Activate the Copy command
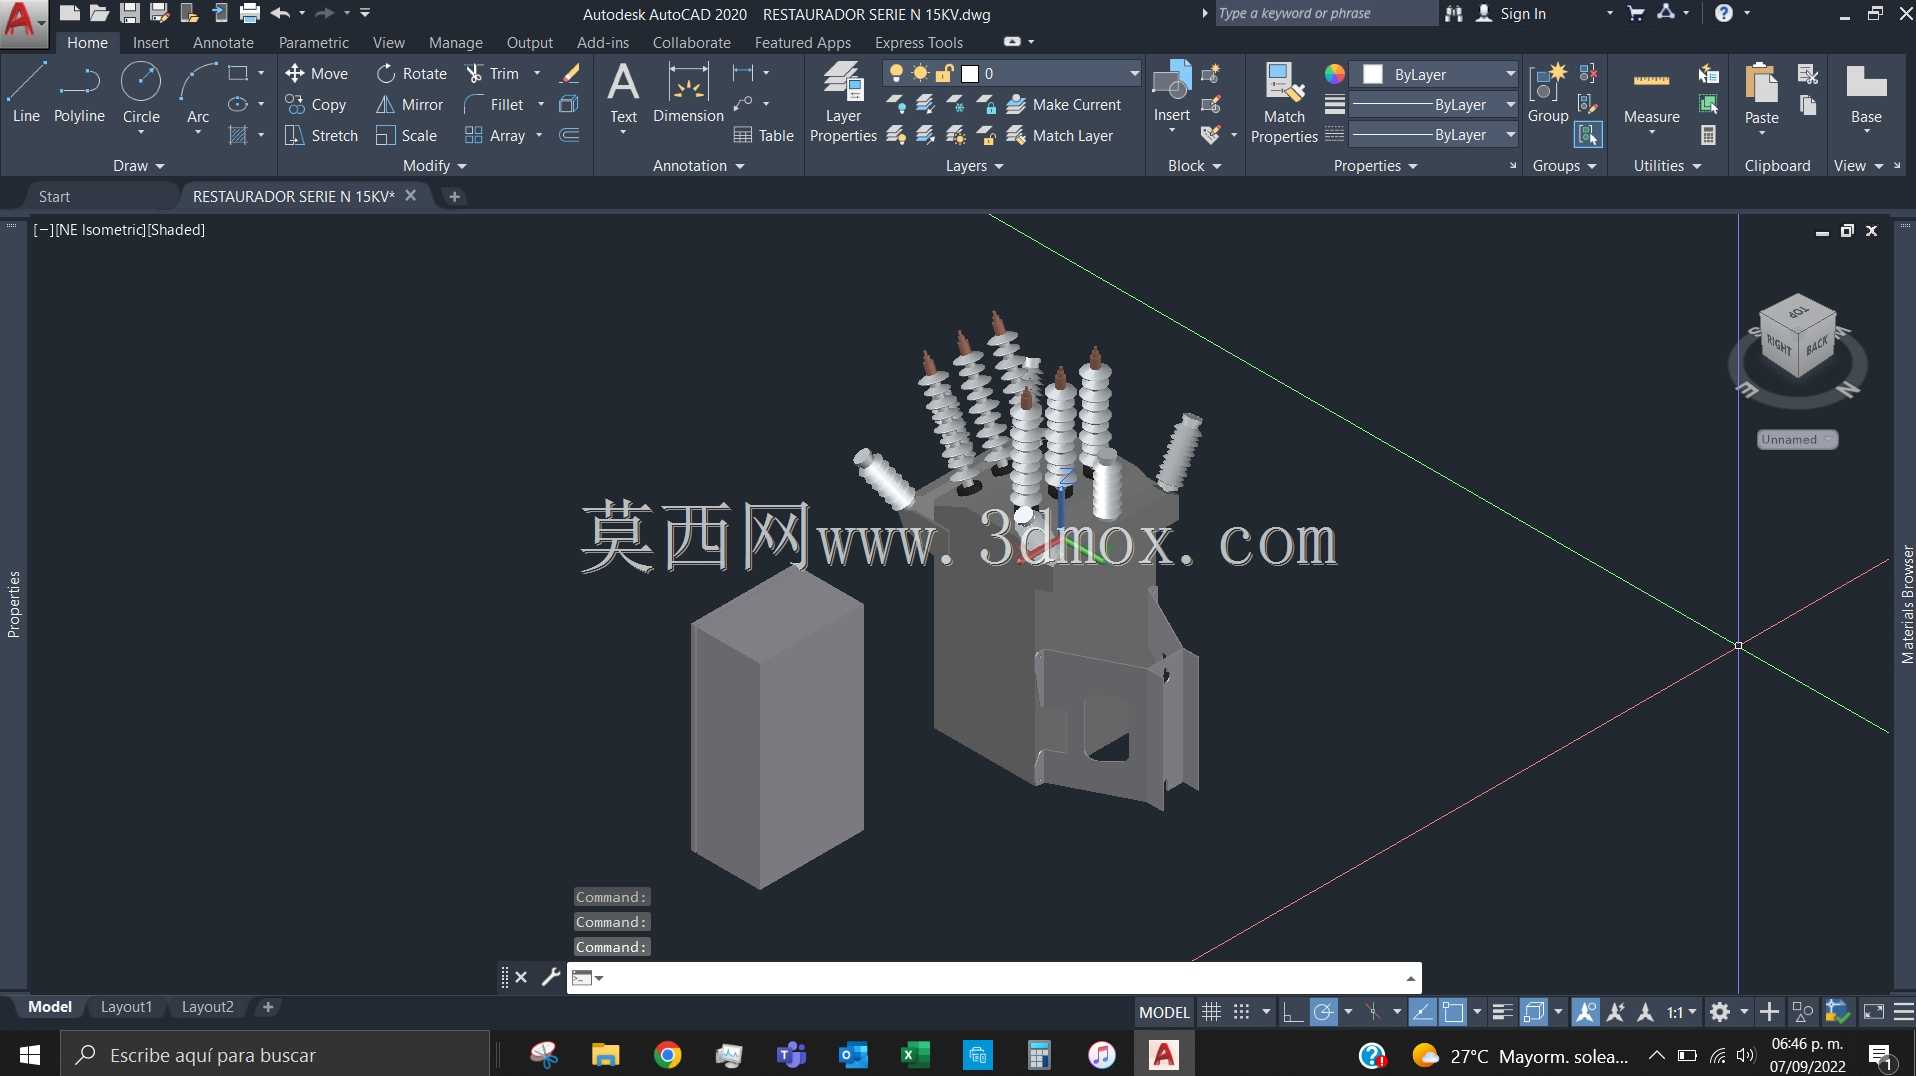 [x=316, y=104]
